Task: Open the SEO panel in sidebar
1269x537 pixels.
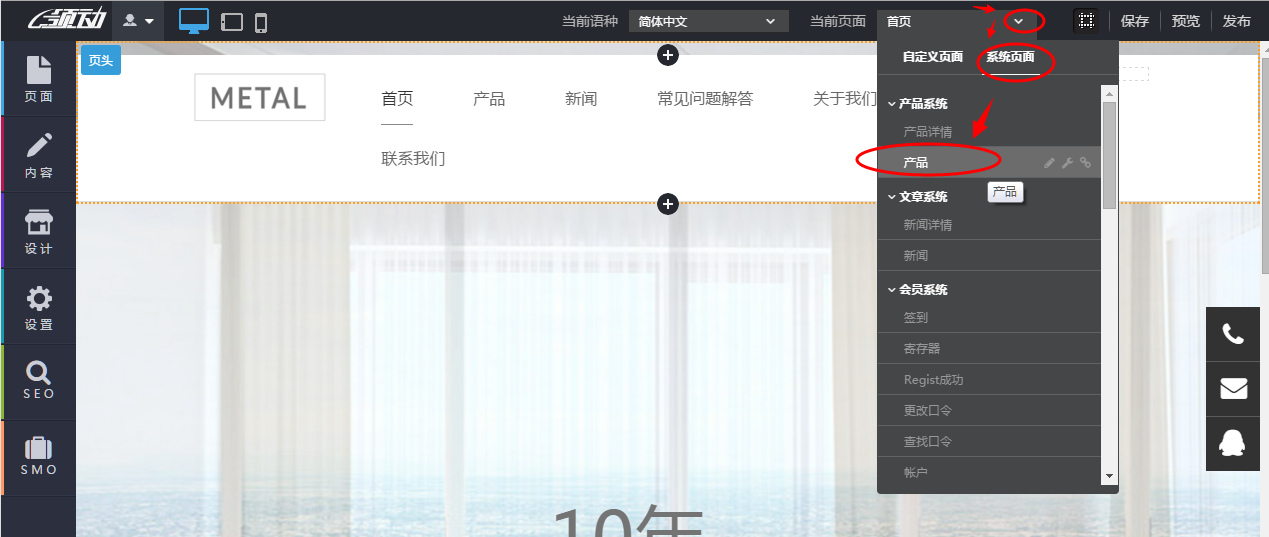Action: point(38,381)
